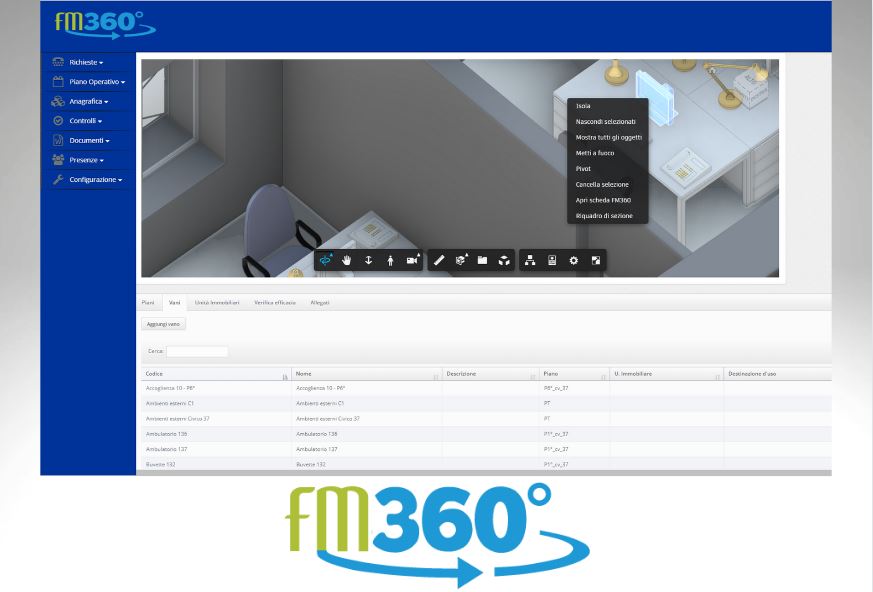Click the Aggiungi vano button
The image size is (873, 592).
(x=163, y=324)
